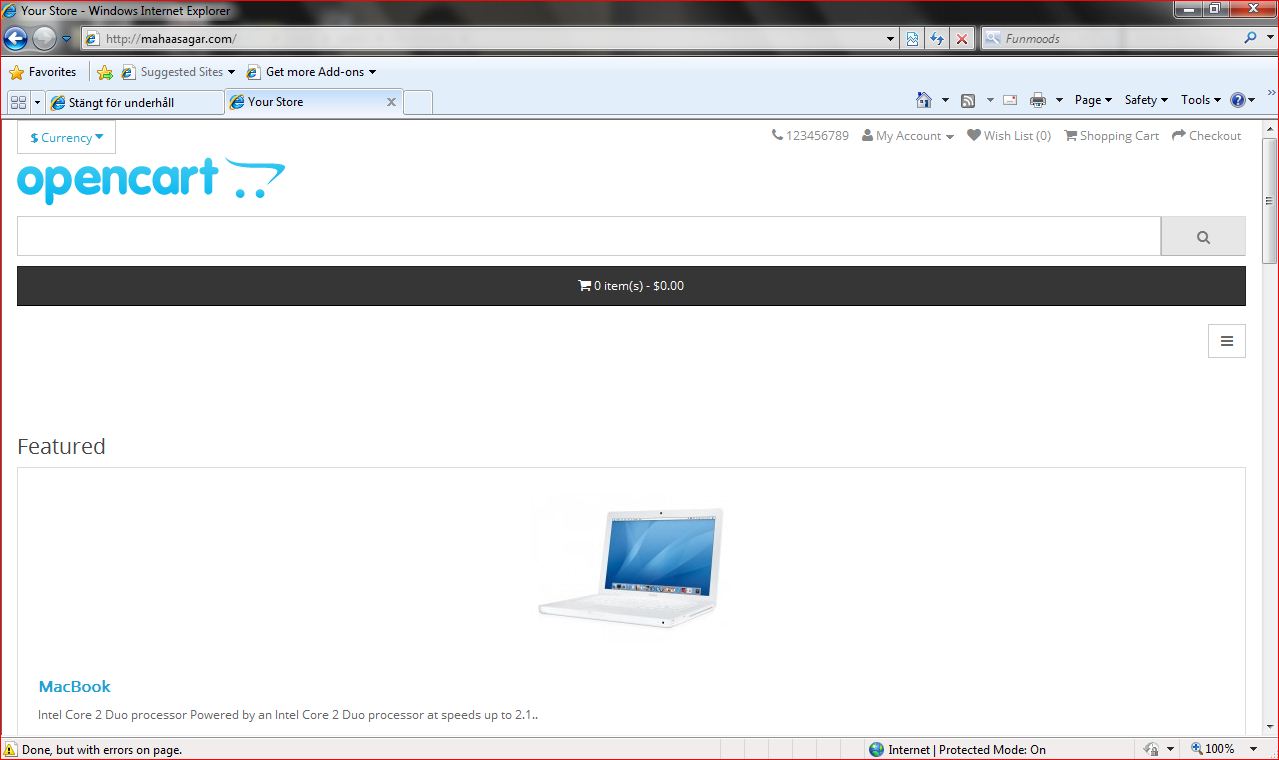
Task: Open the Safety menu
Action: point(1146,100)
